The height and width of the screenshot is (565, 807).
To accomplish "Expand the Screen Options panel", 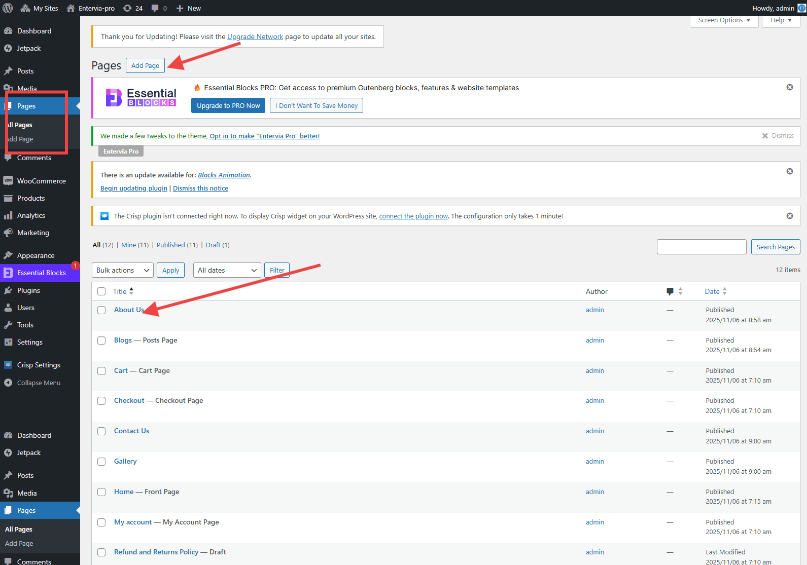I will tap(724, 20).
